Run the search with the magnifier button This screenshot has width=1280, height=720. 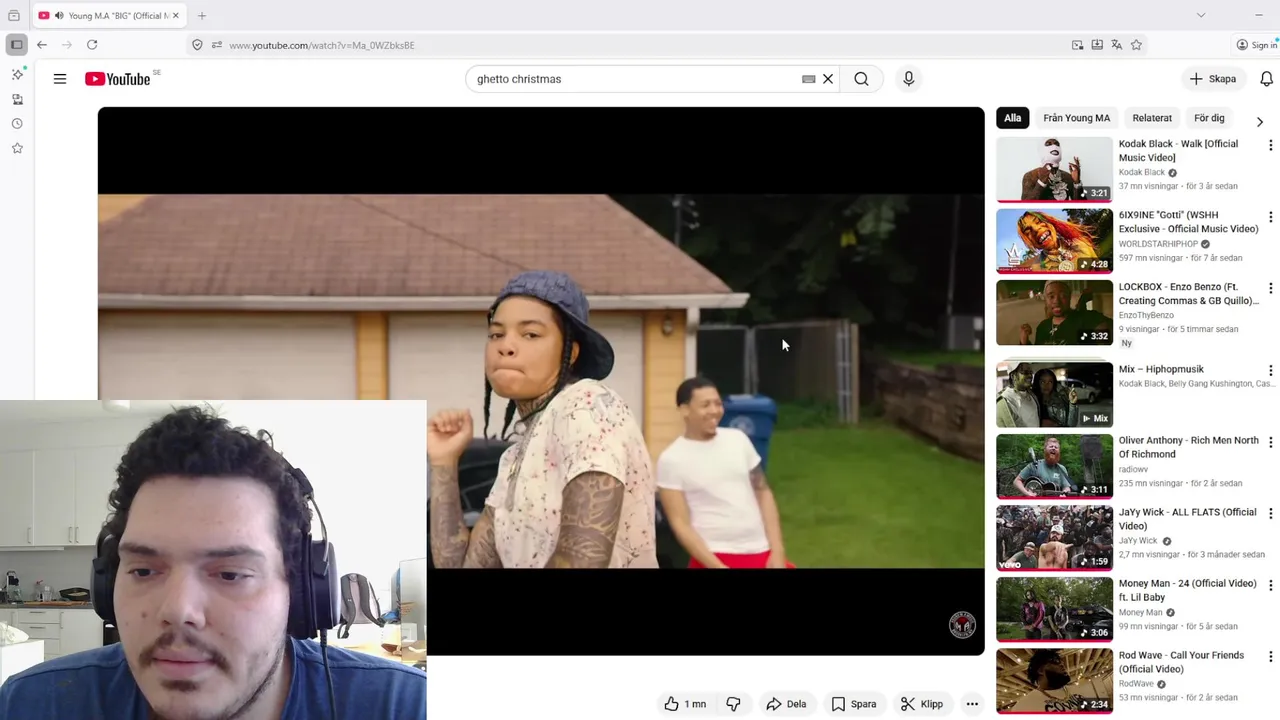coord(861,79)
